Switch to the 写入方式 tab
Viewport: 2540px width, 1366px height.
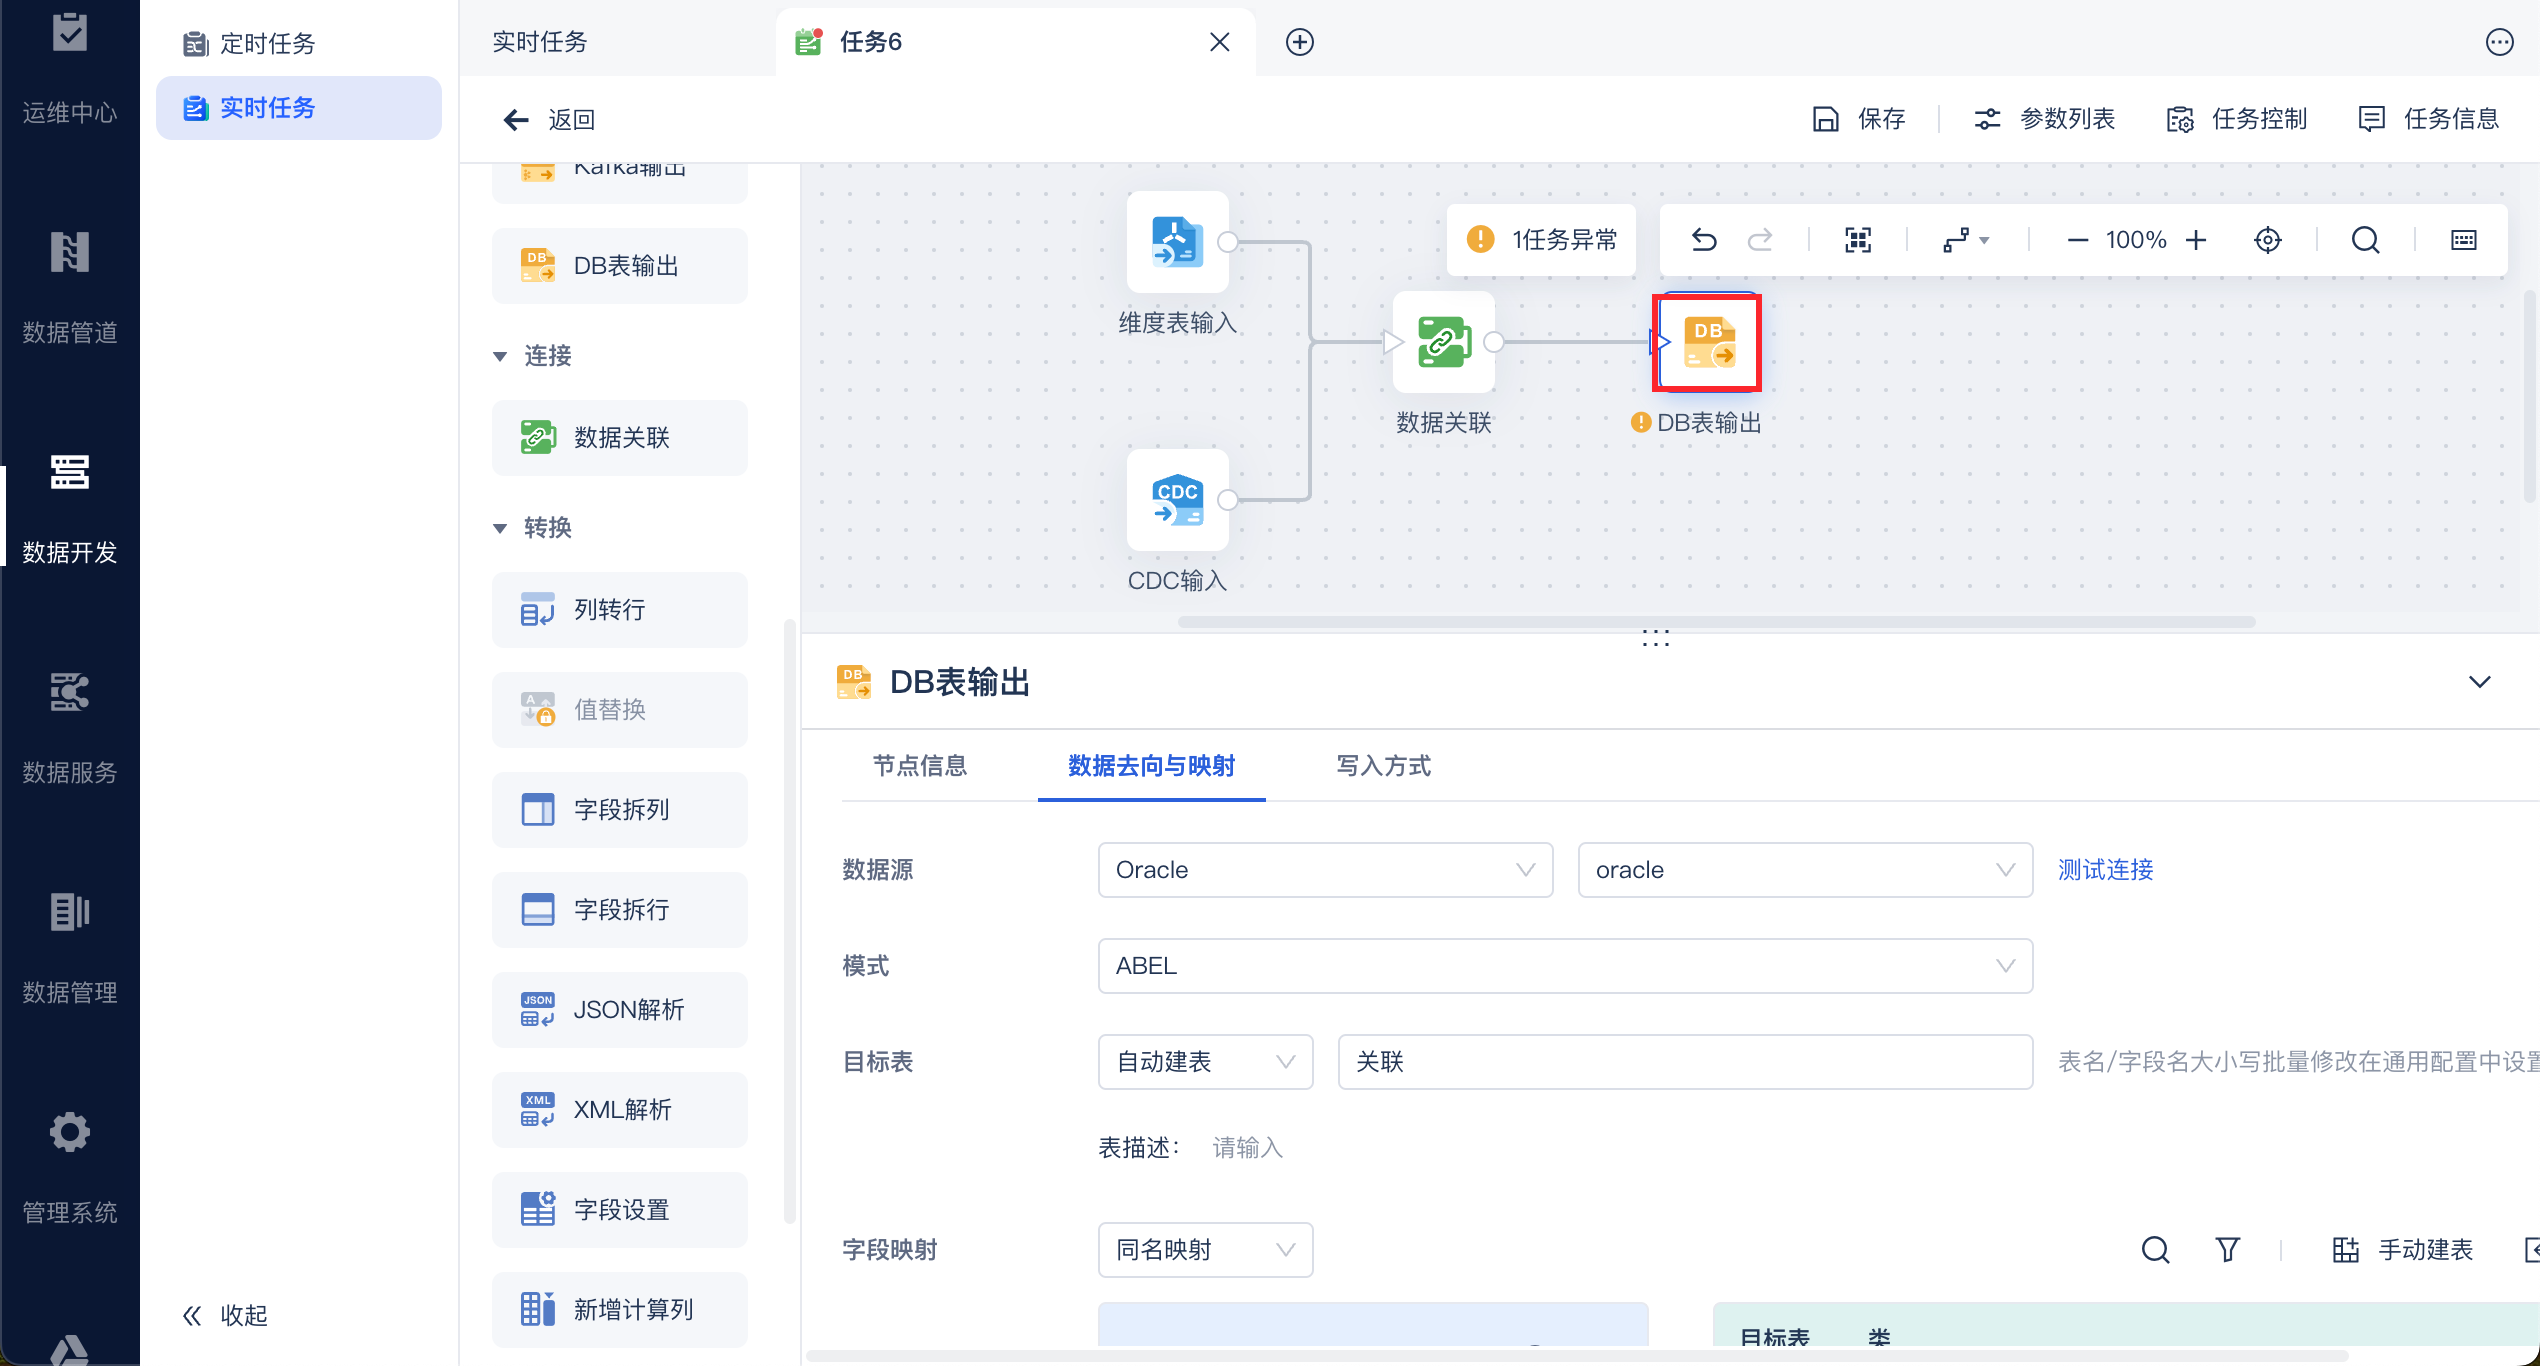[x=1383, y=766]
